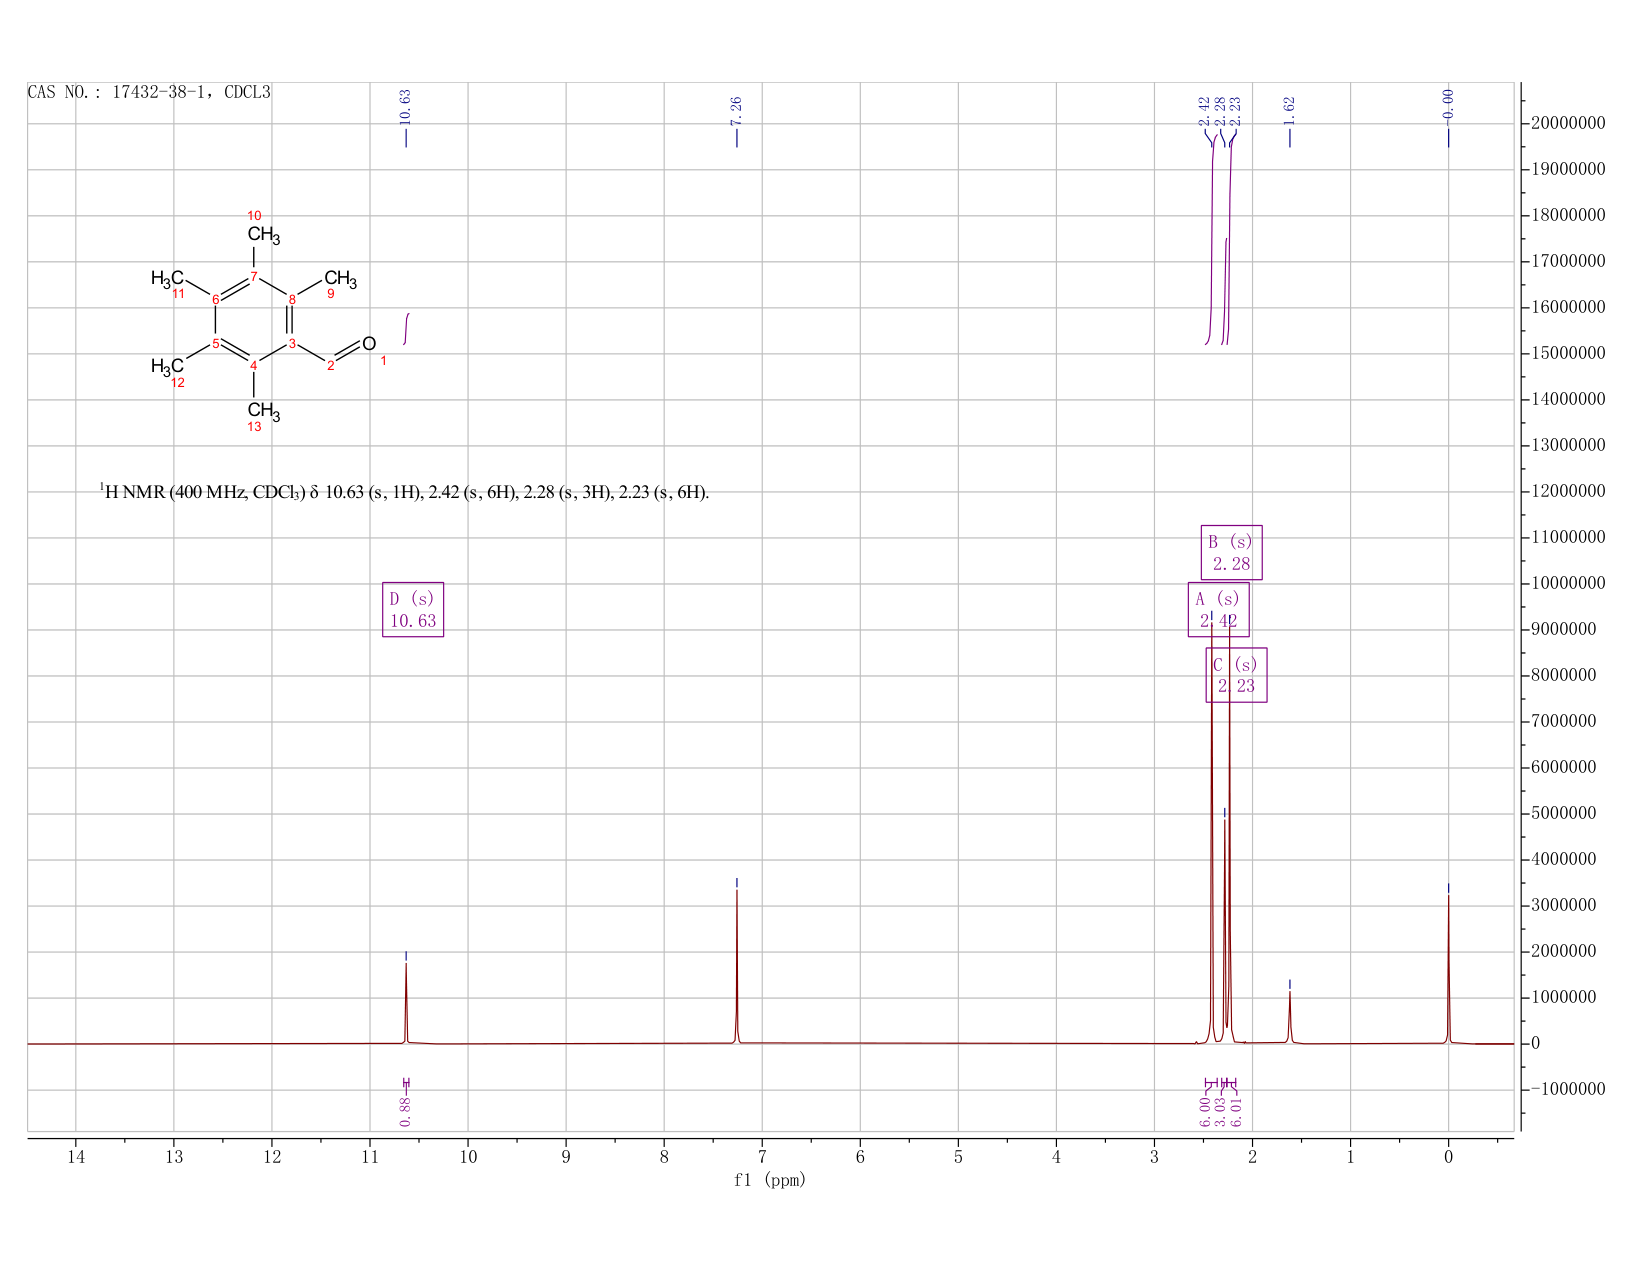The width and height of the screenshot is (1650, 1275).
Task: Click the water peak at 1.62 ppm
Action: coord(1289,1017)
